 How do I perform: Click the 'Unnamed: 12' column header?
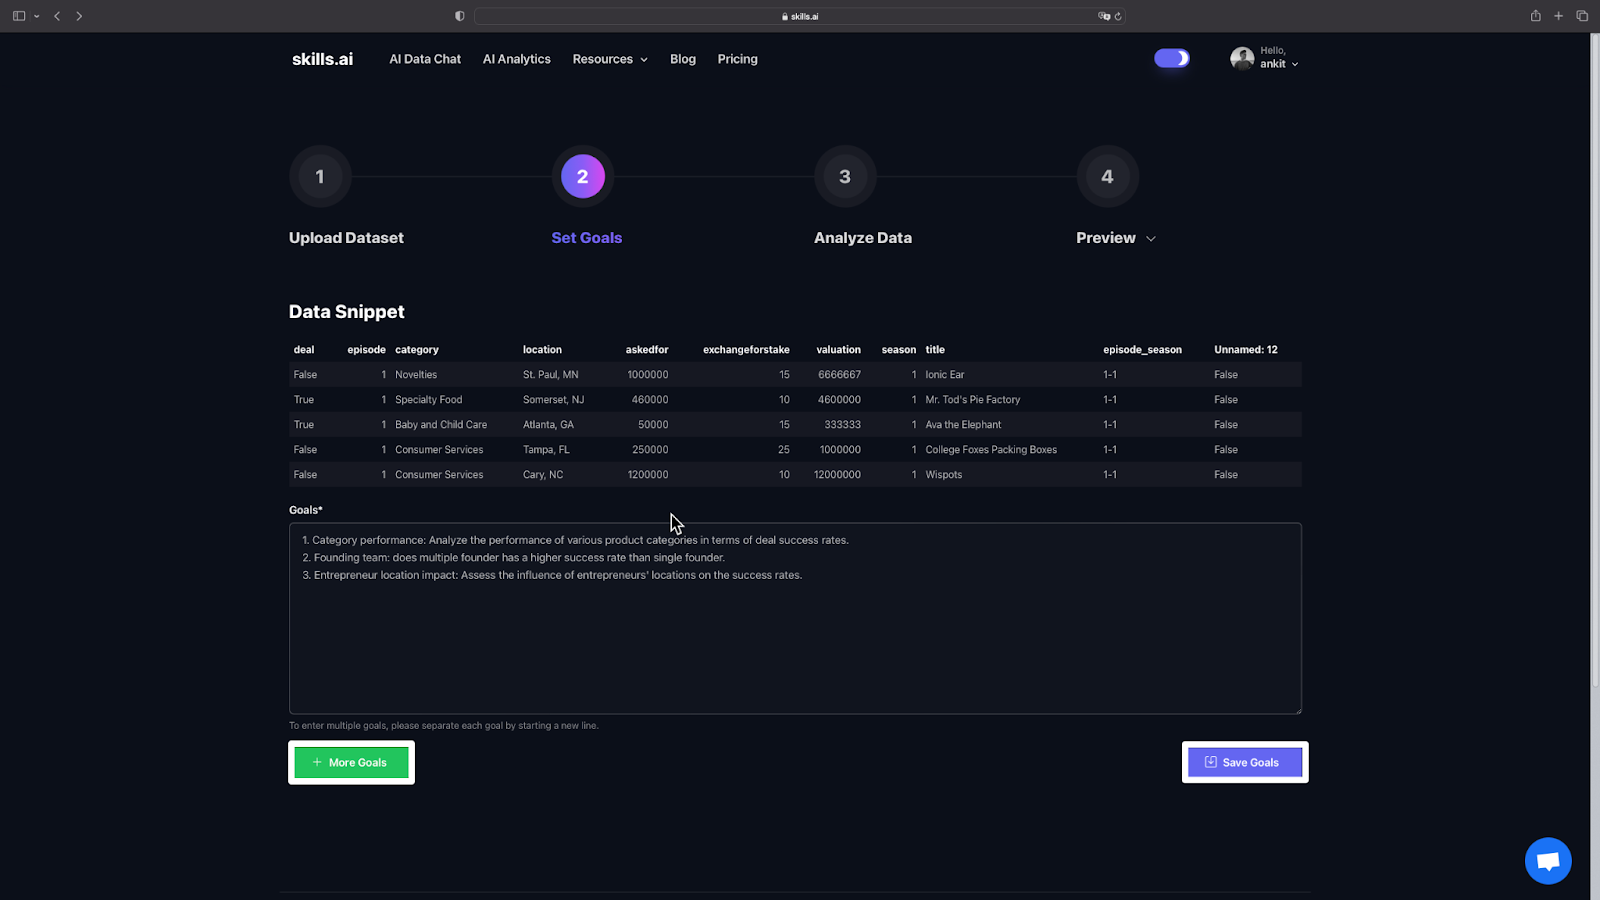(1246, 350)
